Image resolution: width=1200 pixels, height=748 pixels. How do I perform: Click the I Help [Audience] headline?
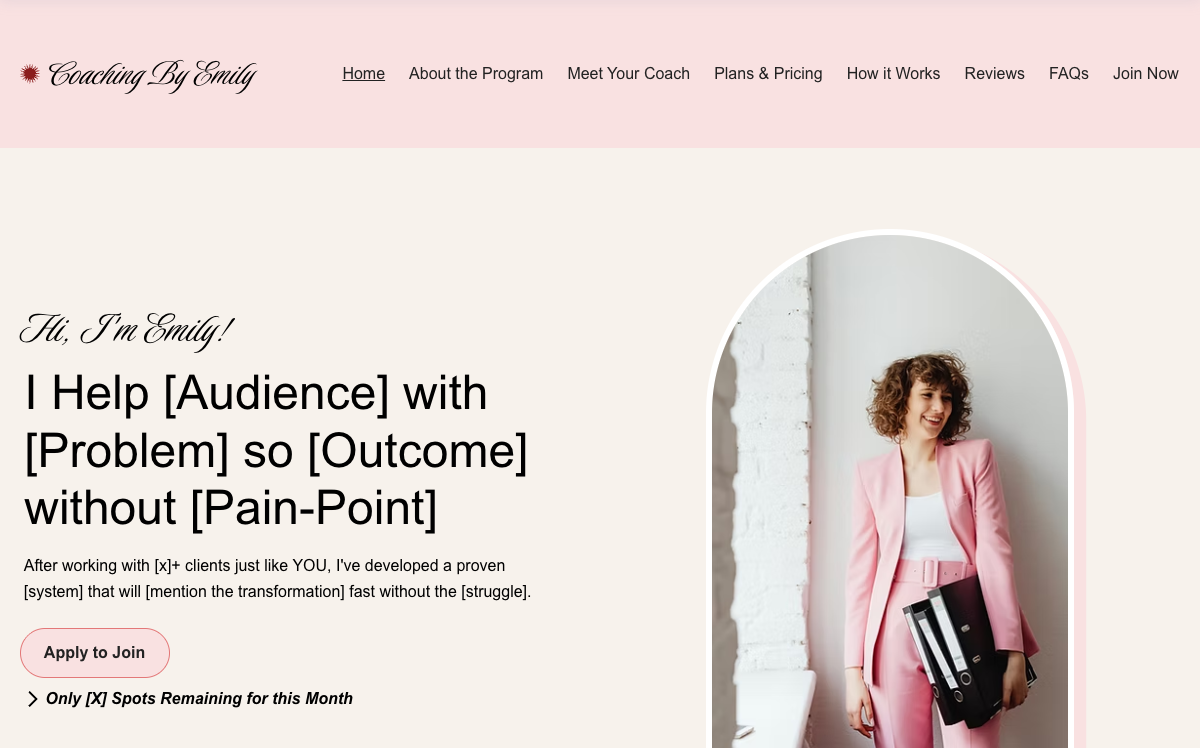click(276, 449)
